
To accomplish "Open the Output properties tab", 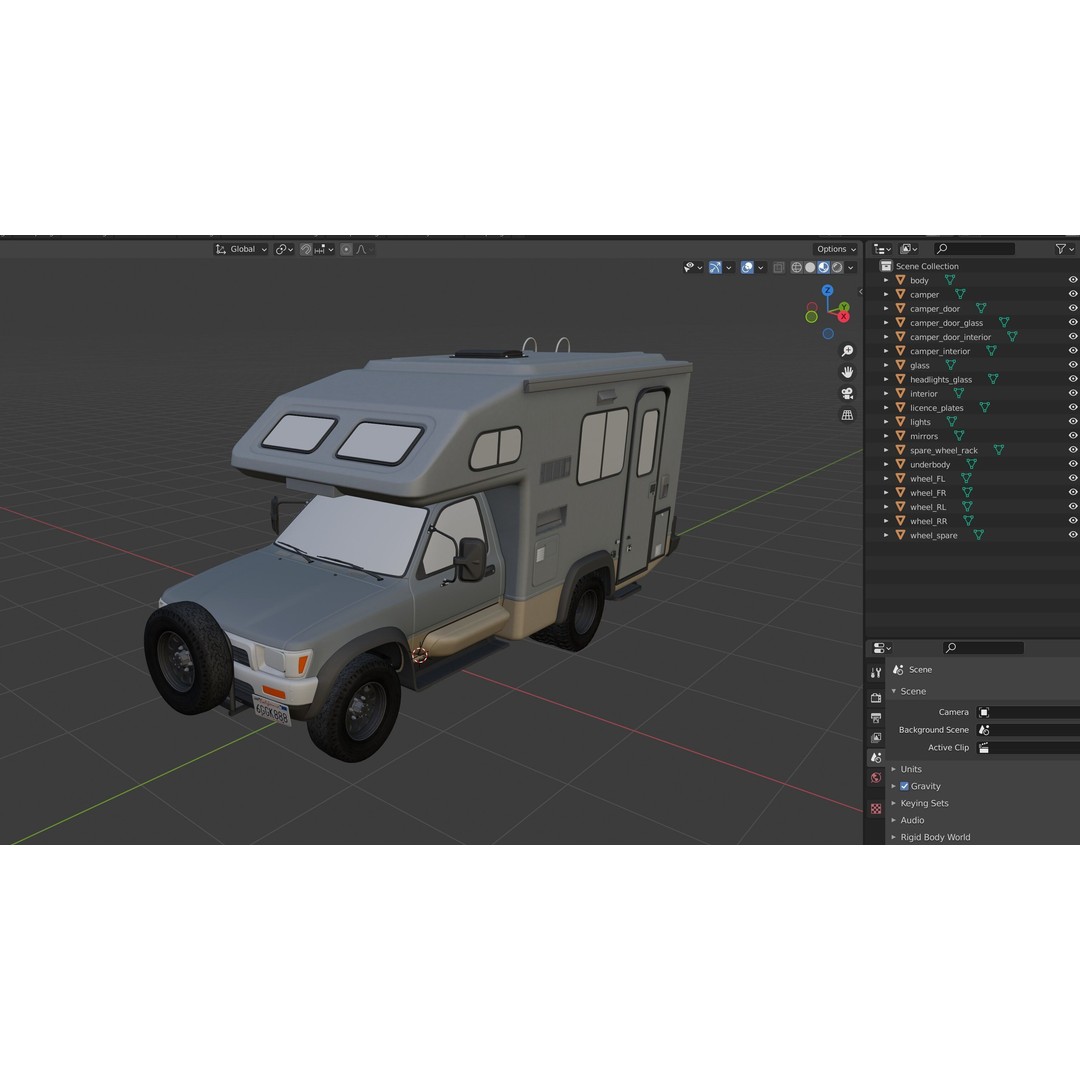I will 876,717.
